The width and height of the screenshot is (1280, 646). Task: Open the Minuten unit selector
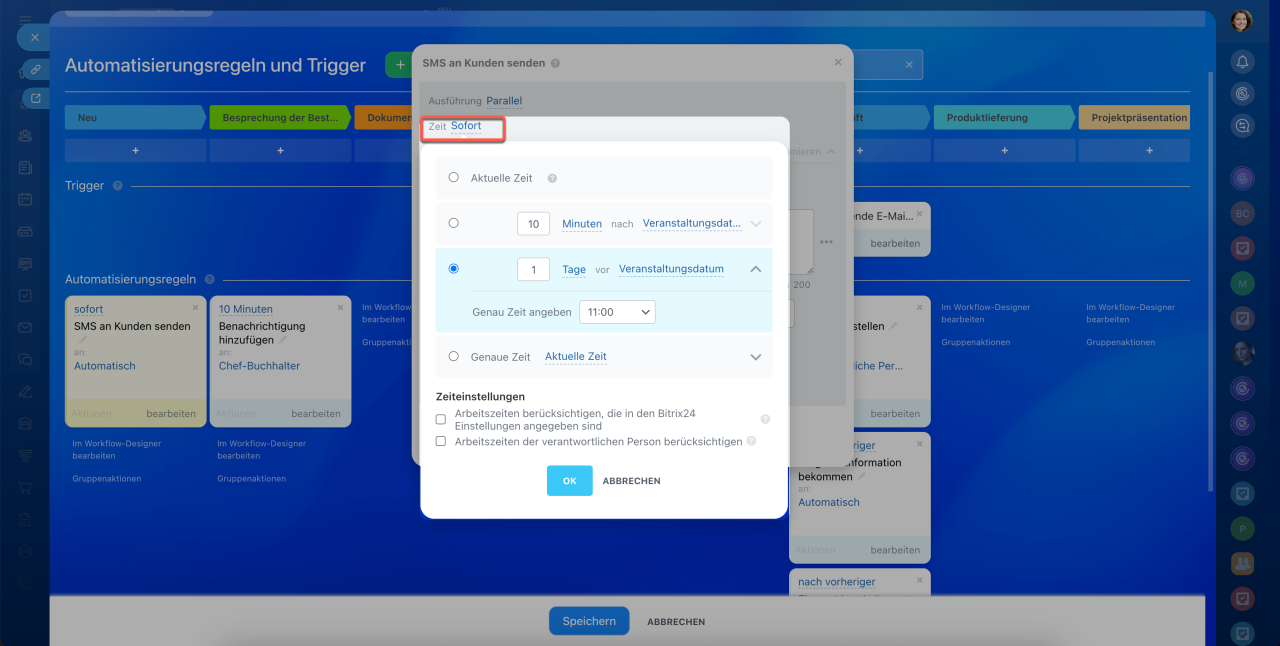(x=582, y=224)
